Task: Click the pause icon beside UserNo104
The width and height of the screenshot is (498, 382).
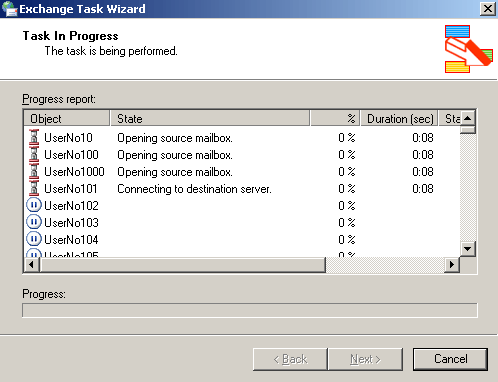Action: (34, 239)
